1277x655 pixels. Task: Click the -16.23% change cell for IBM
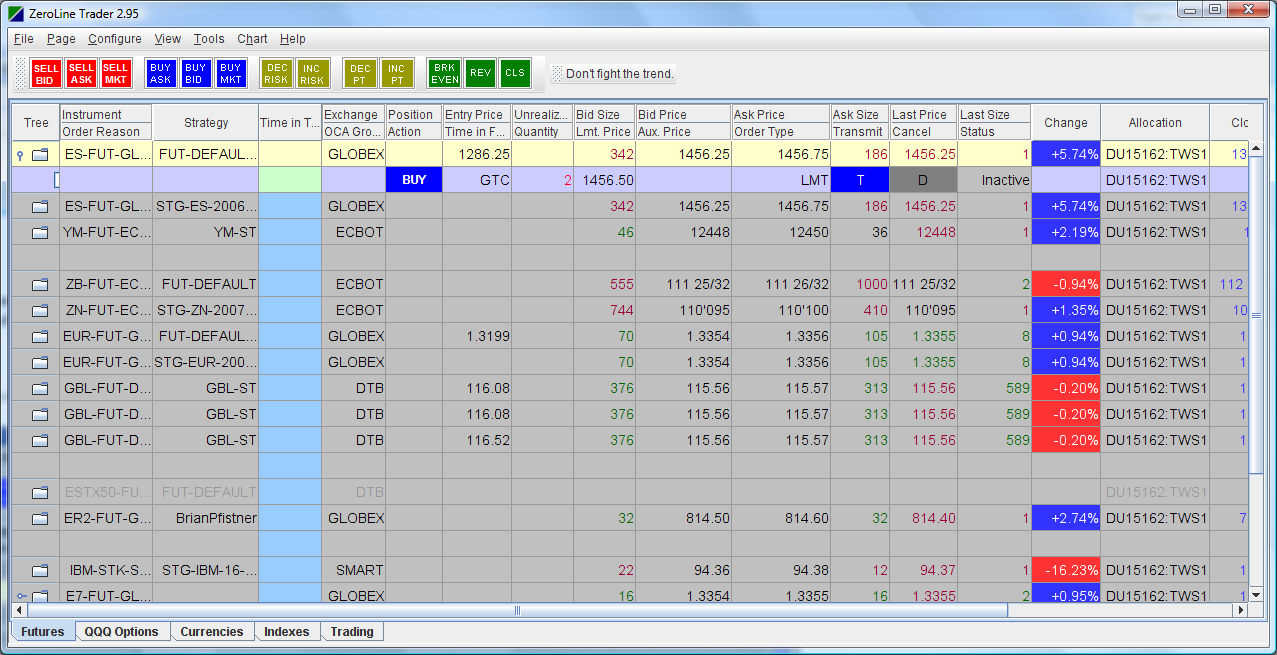pos(1066,570)
